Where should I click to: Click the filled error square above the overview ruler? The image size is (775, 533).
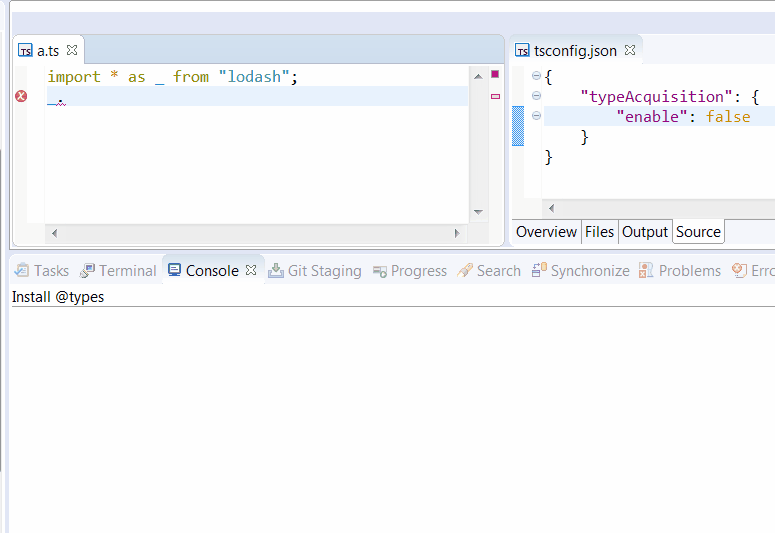tap(495, 74)
